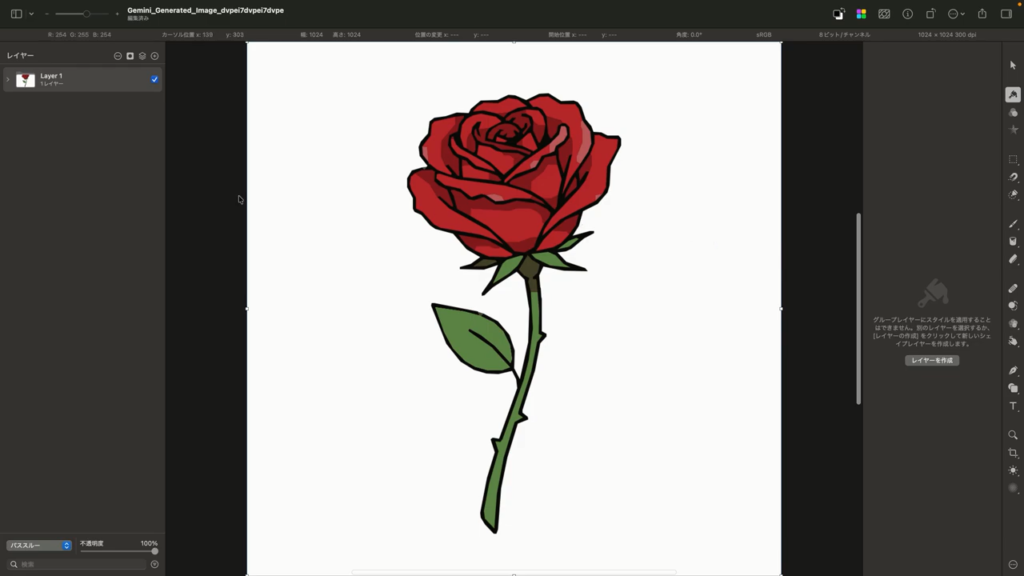This screenshot has width=1024, height=576.
Task: Select the Pen tool
Action: point(1013,370)
